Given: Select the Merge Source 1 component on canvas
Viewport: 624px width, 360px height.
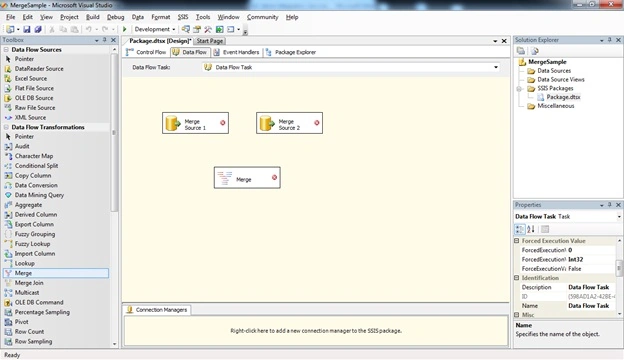Looking at the screenshot, I should (x=195, y=123).
